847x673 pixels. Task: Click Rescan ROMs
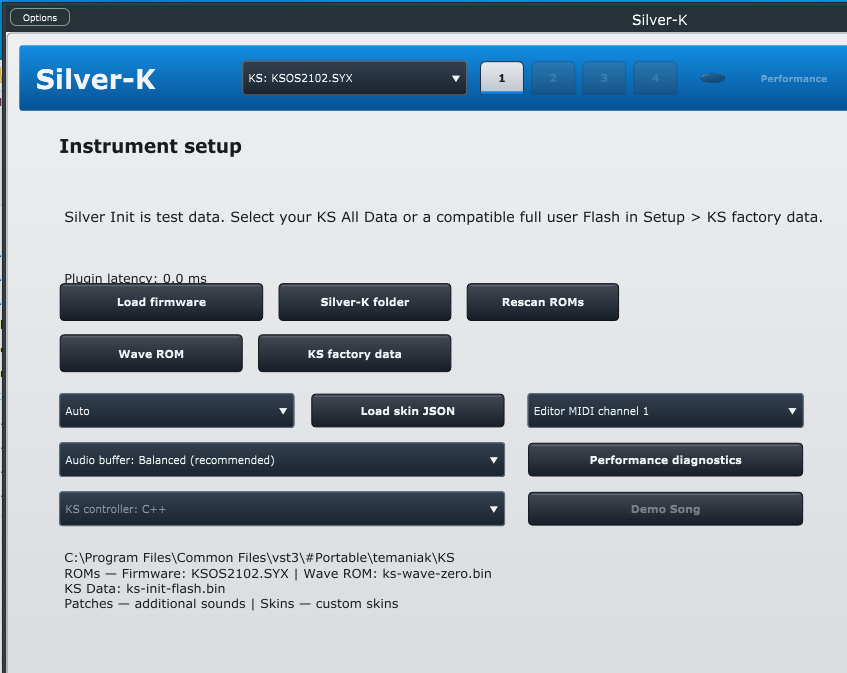543,302
